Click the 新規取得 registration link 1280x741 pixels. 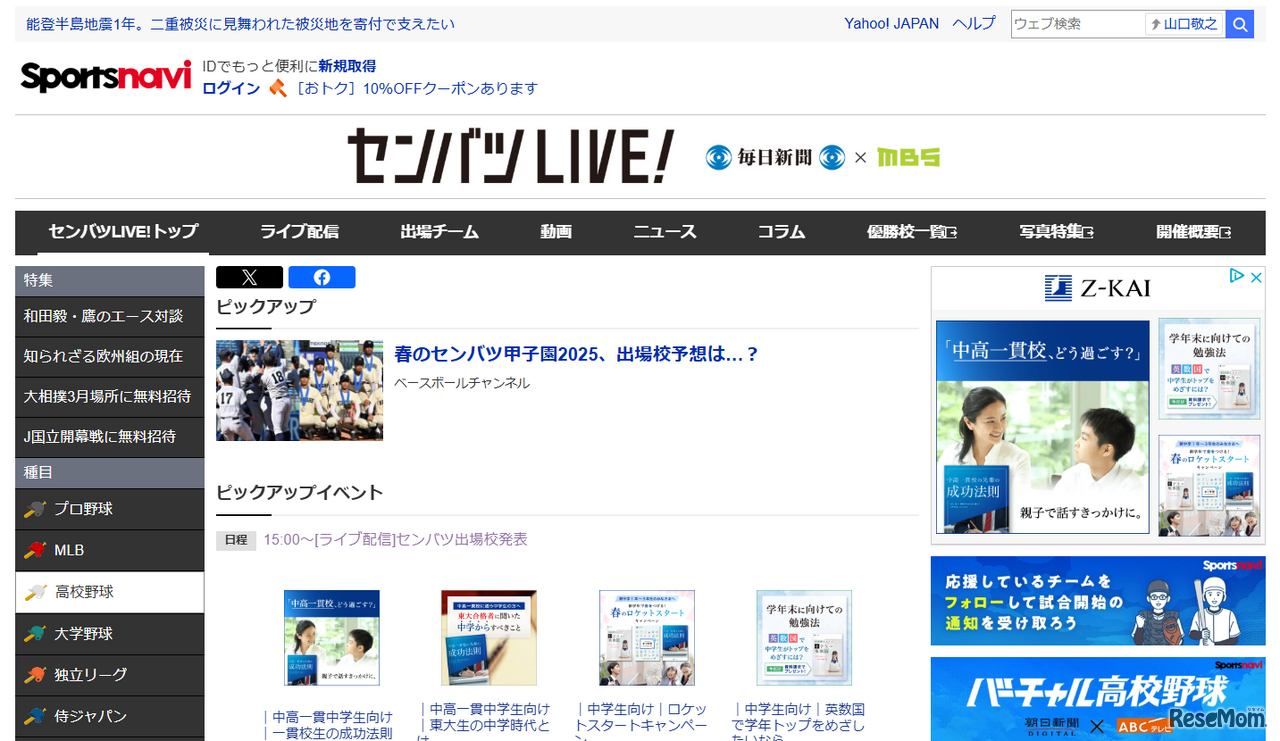[347, 66]
